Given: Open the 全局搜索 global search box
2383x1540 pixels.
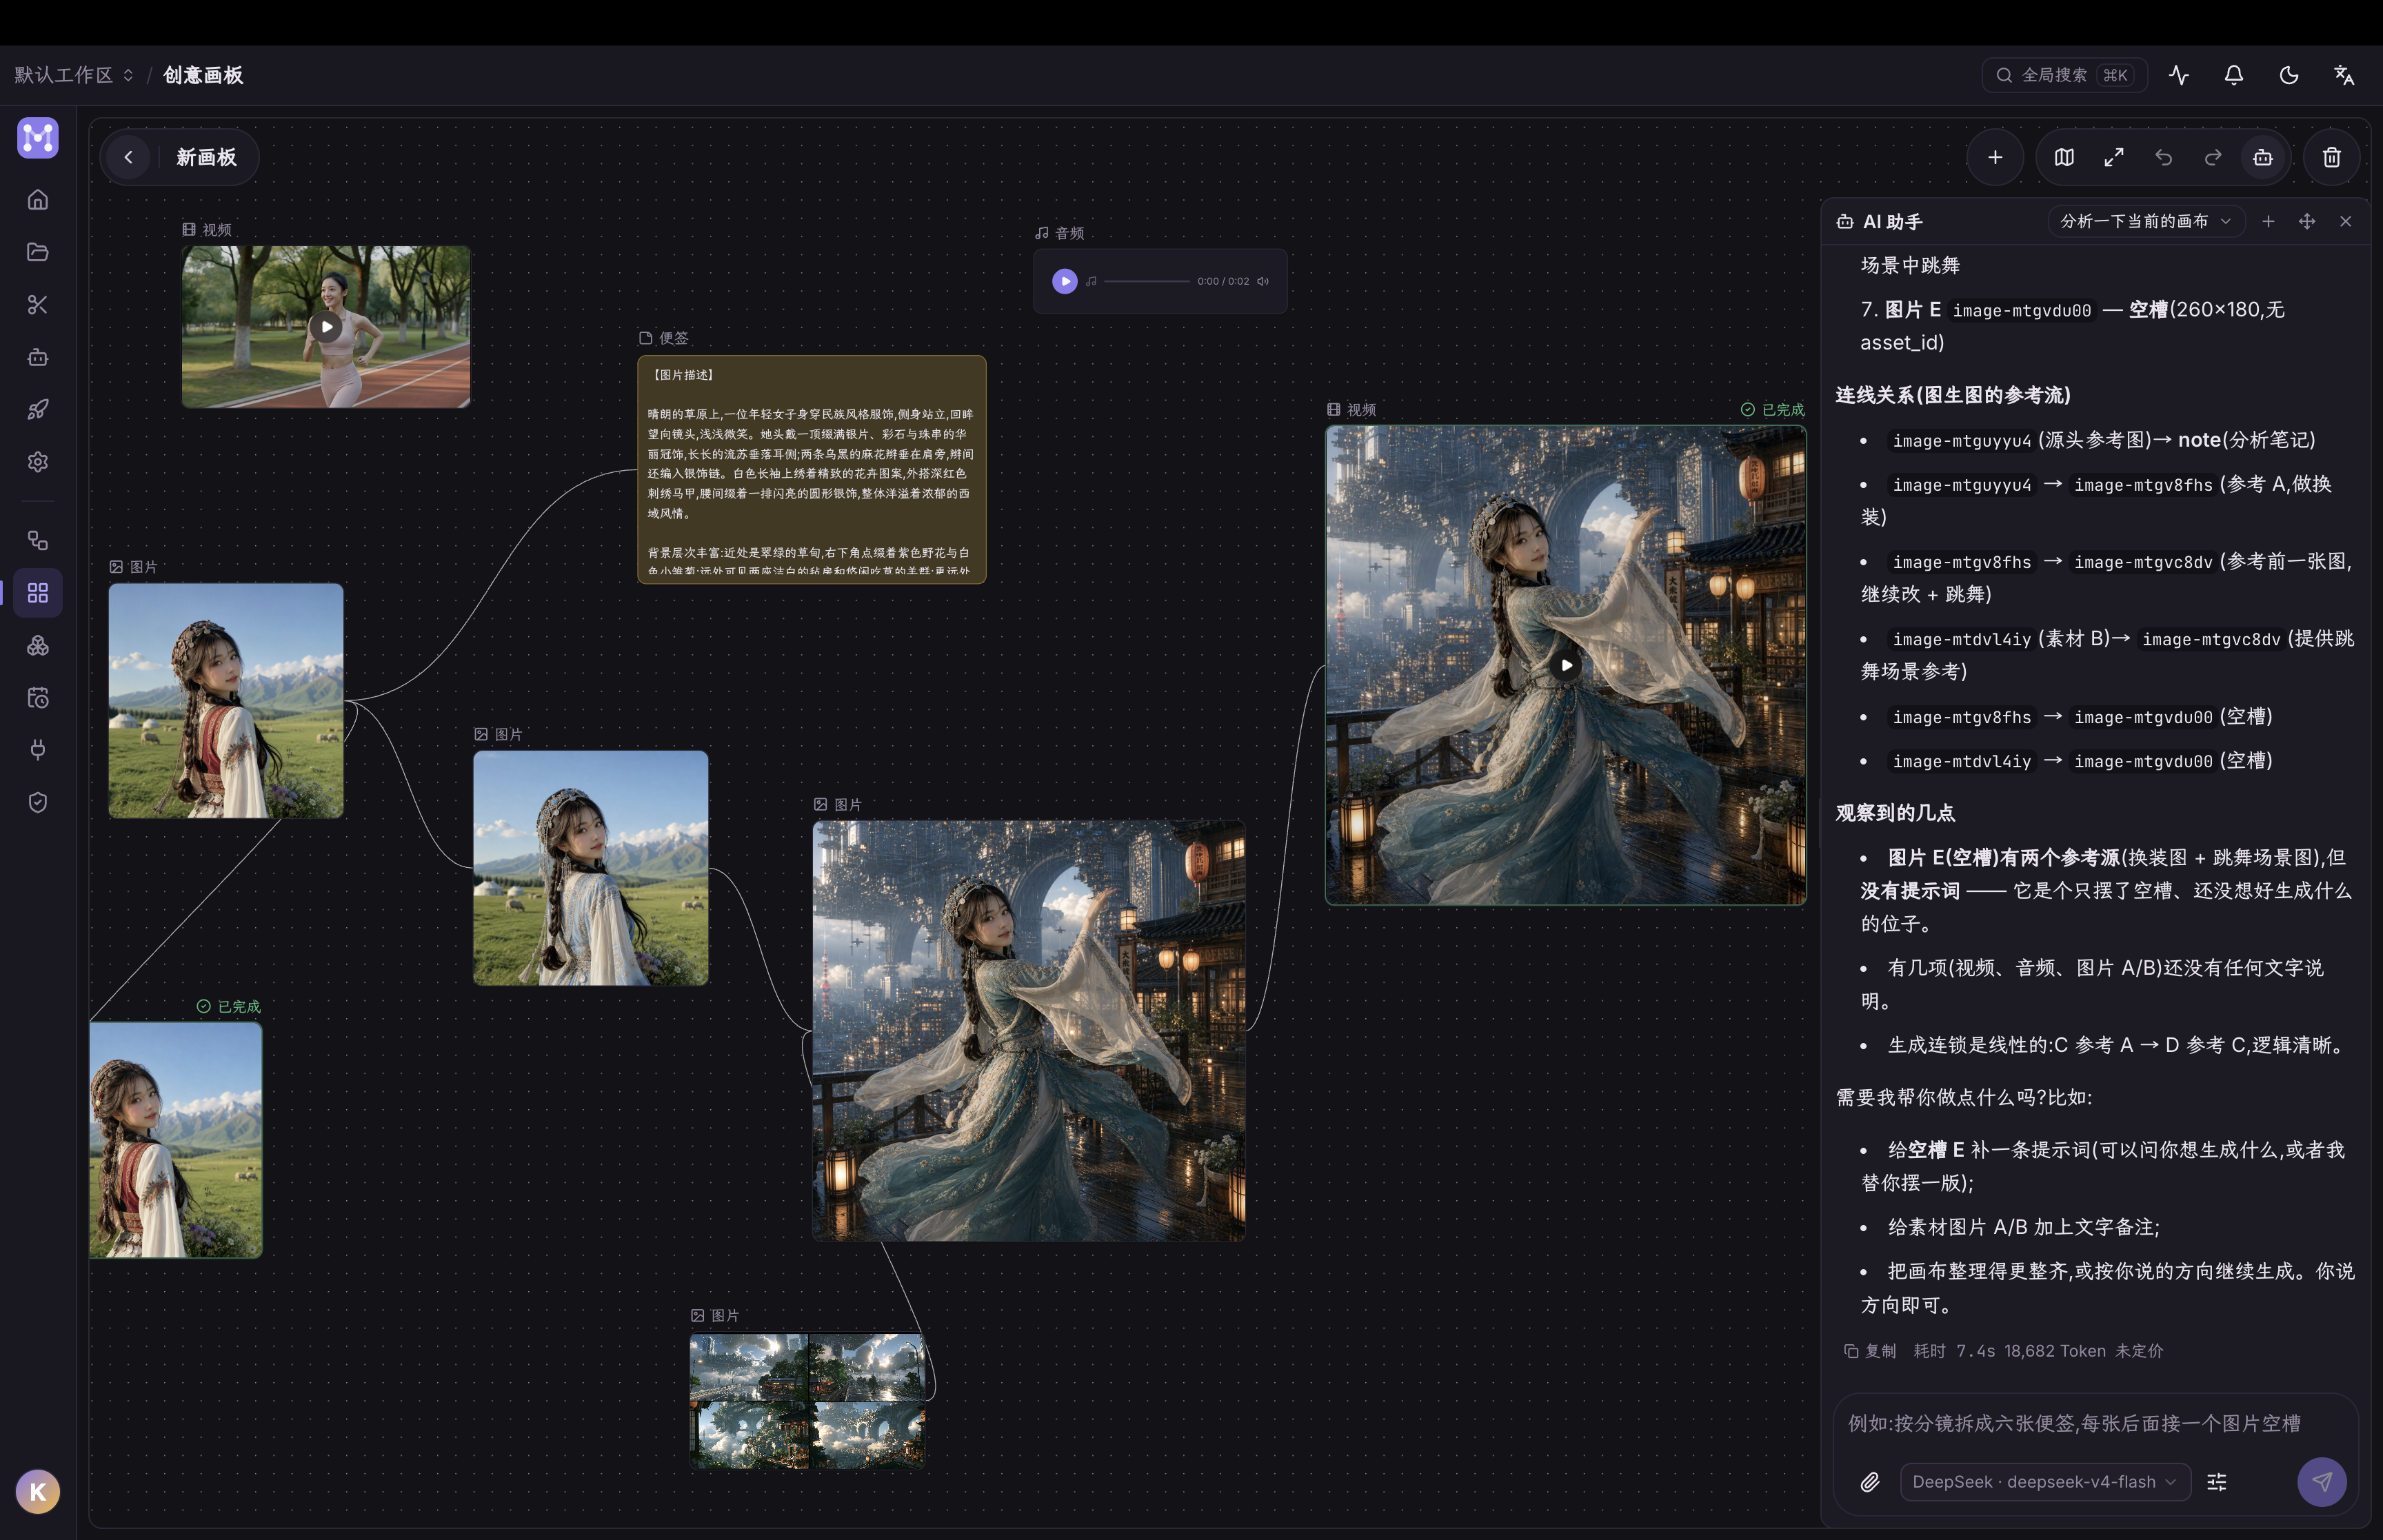Looking at the screenshot, I should pyautogui.click(x=2064, y=75).
